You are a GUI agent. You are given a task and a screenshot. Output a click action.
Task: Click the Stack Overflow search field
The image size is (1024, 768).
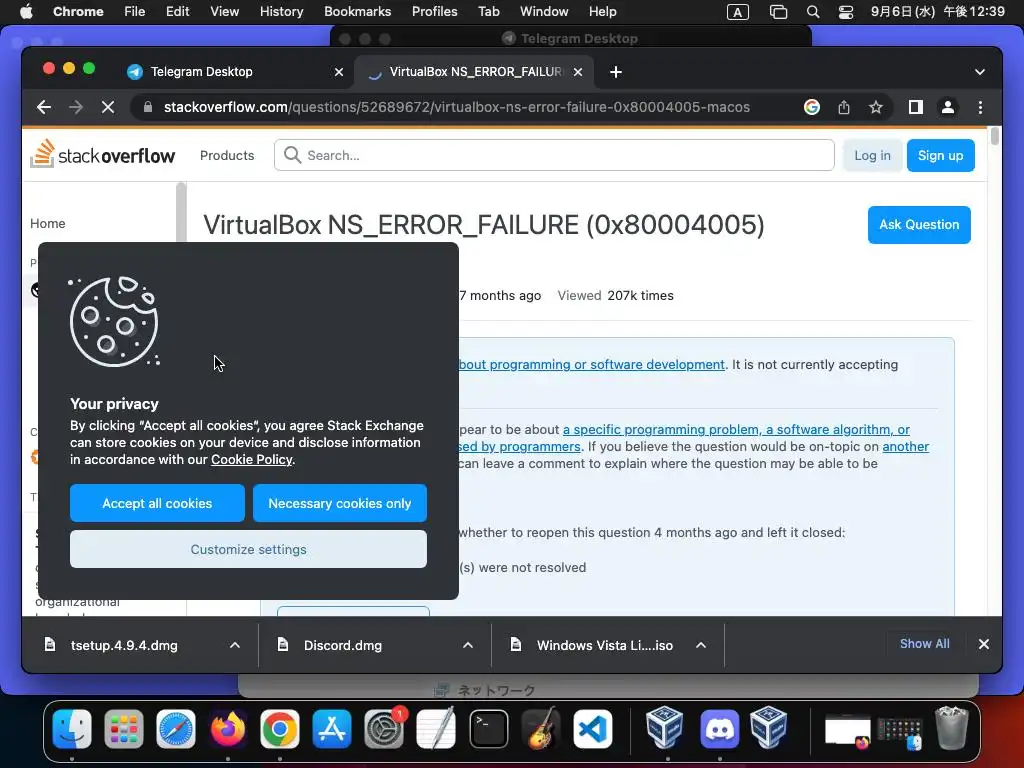pos(554,155)
